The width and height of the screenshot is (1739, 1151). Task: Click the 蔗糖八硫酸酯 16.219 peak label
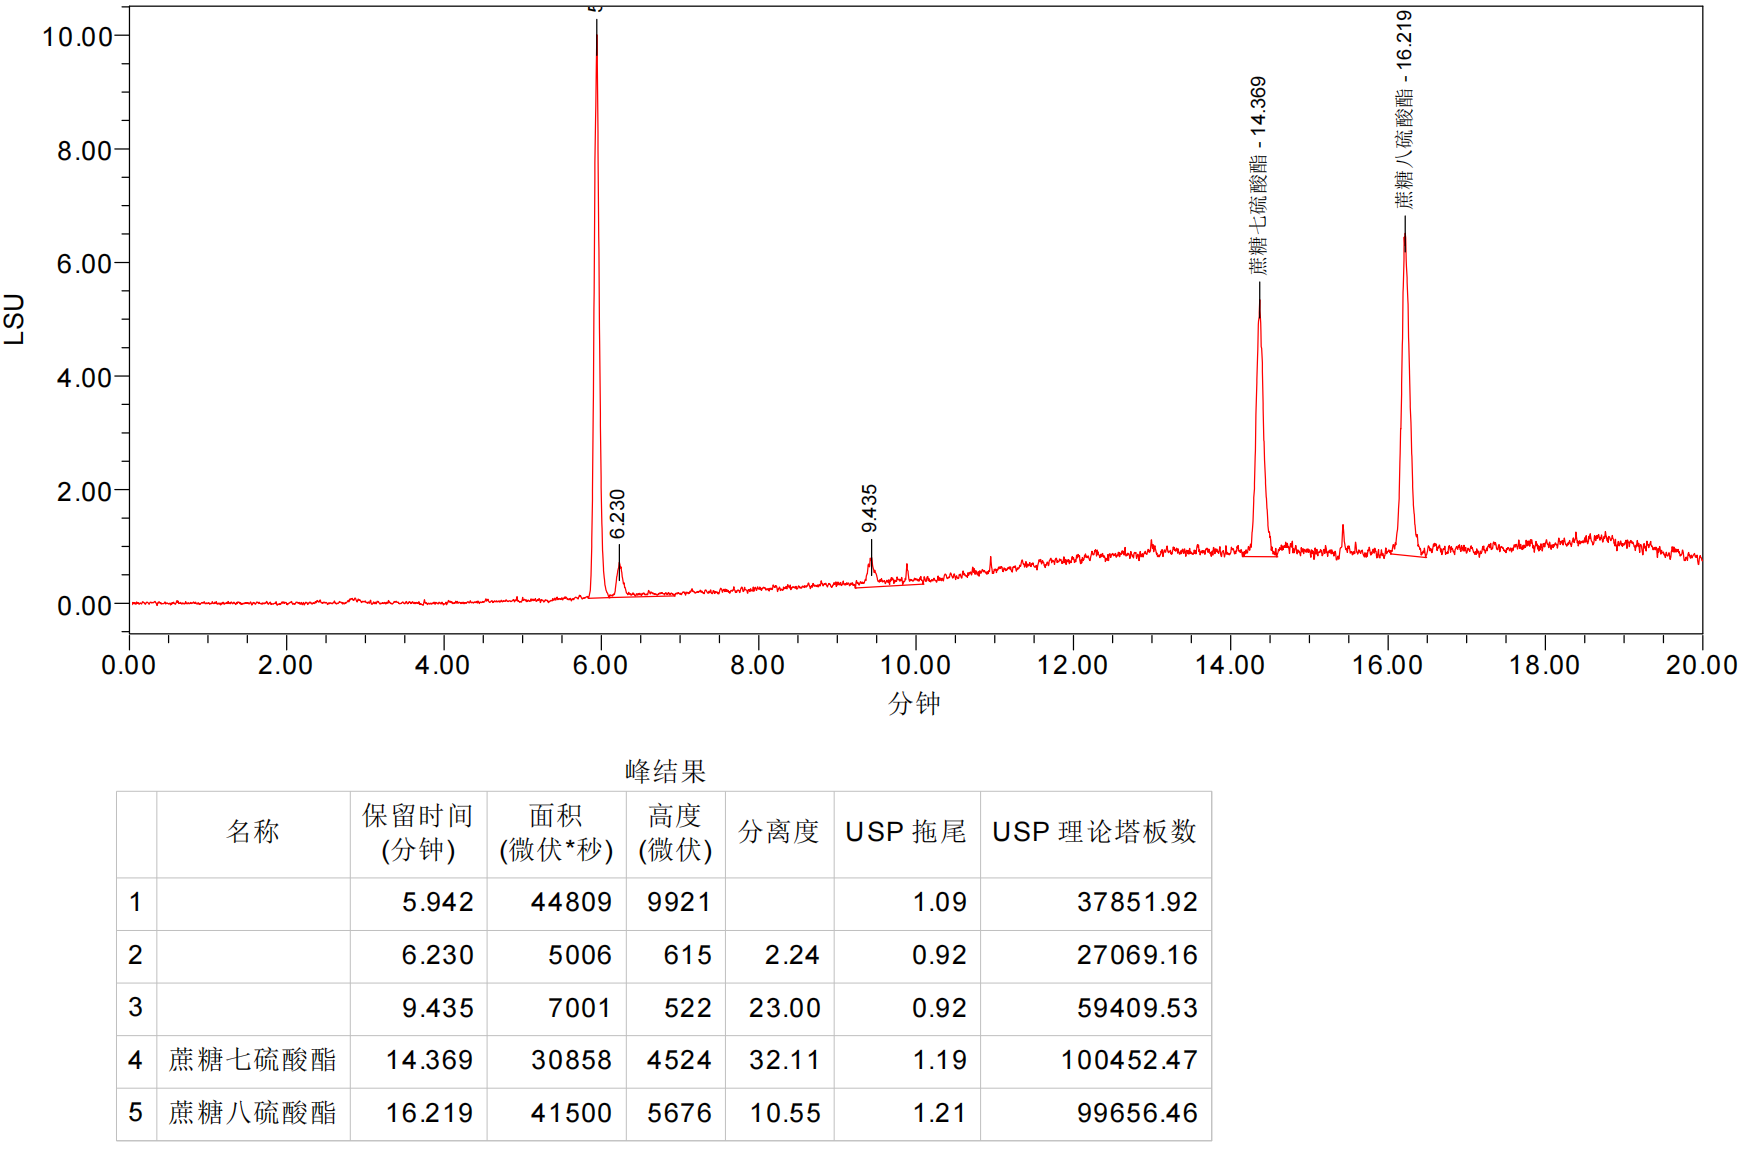coord(1404,109)
